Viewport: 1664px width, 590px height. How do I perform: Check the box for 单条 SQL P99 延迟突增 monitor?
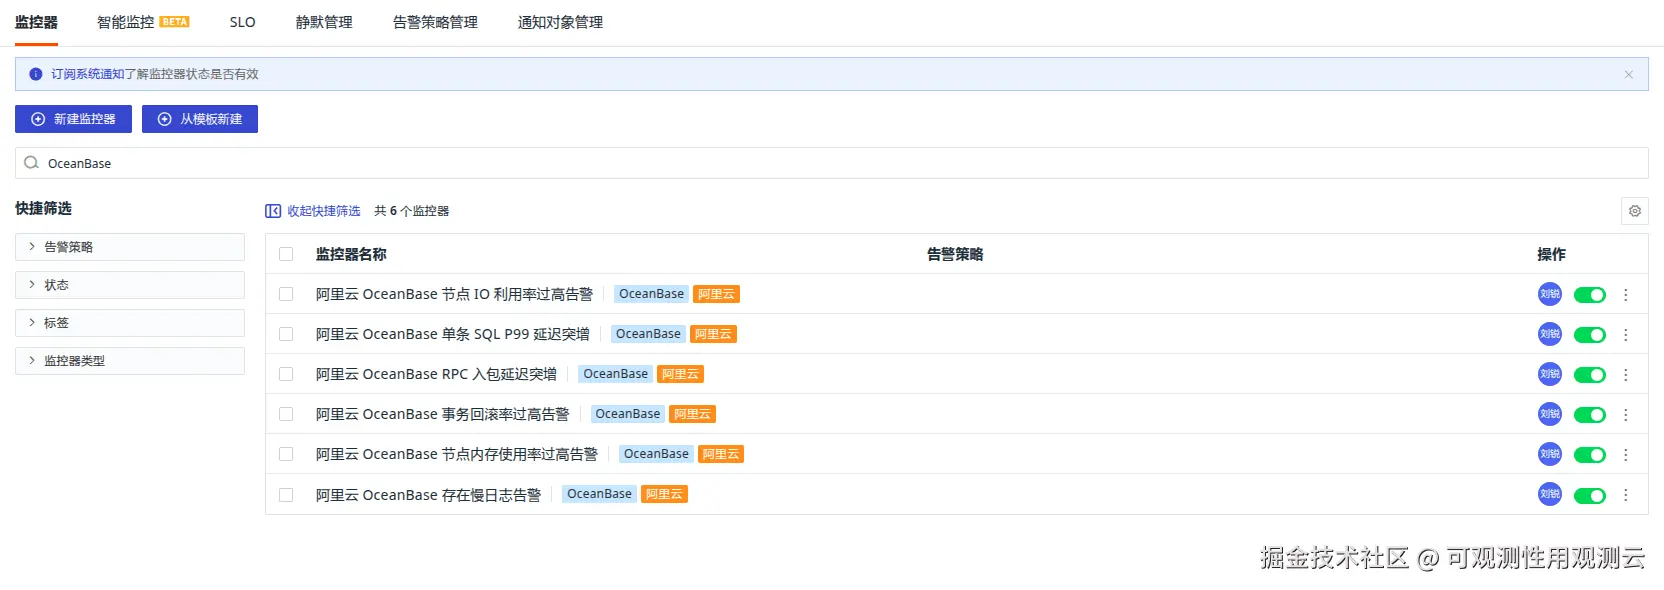click(x=286, y=334)
